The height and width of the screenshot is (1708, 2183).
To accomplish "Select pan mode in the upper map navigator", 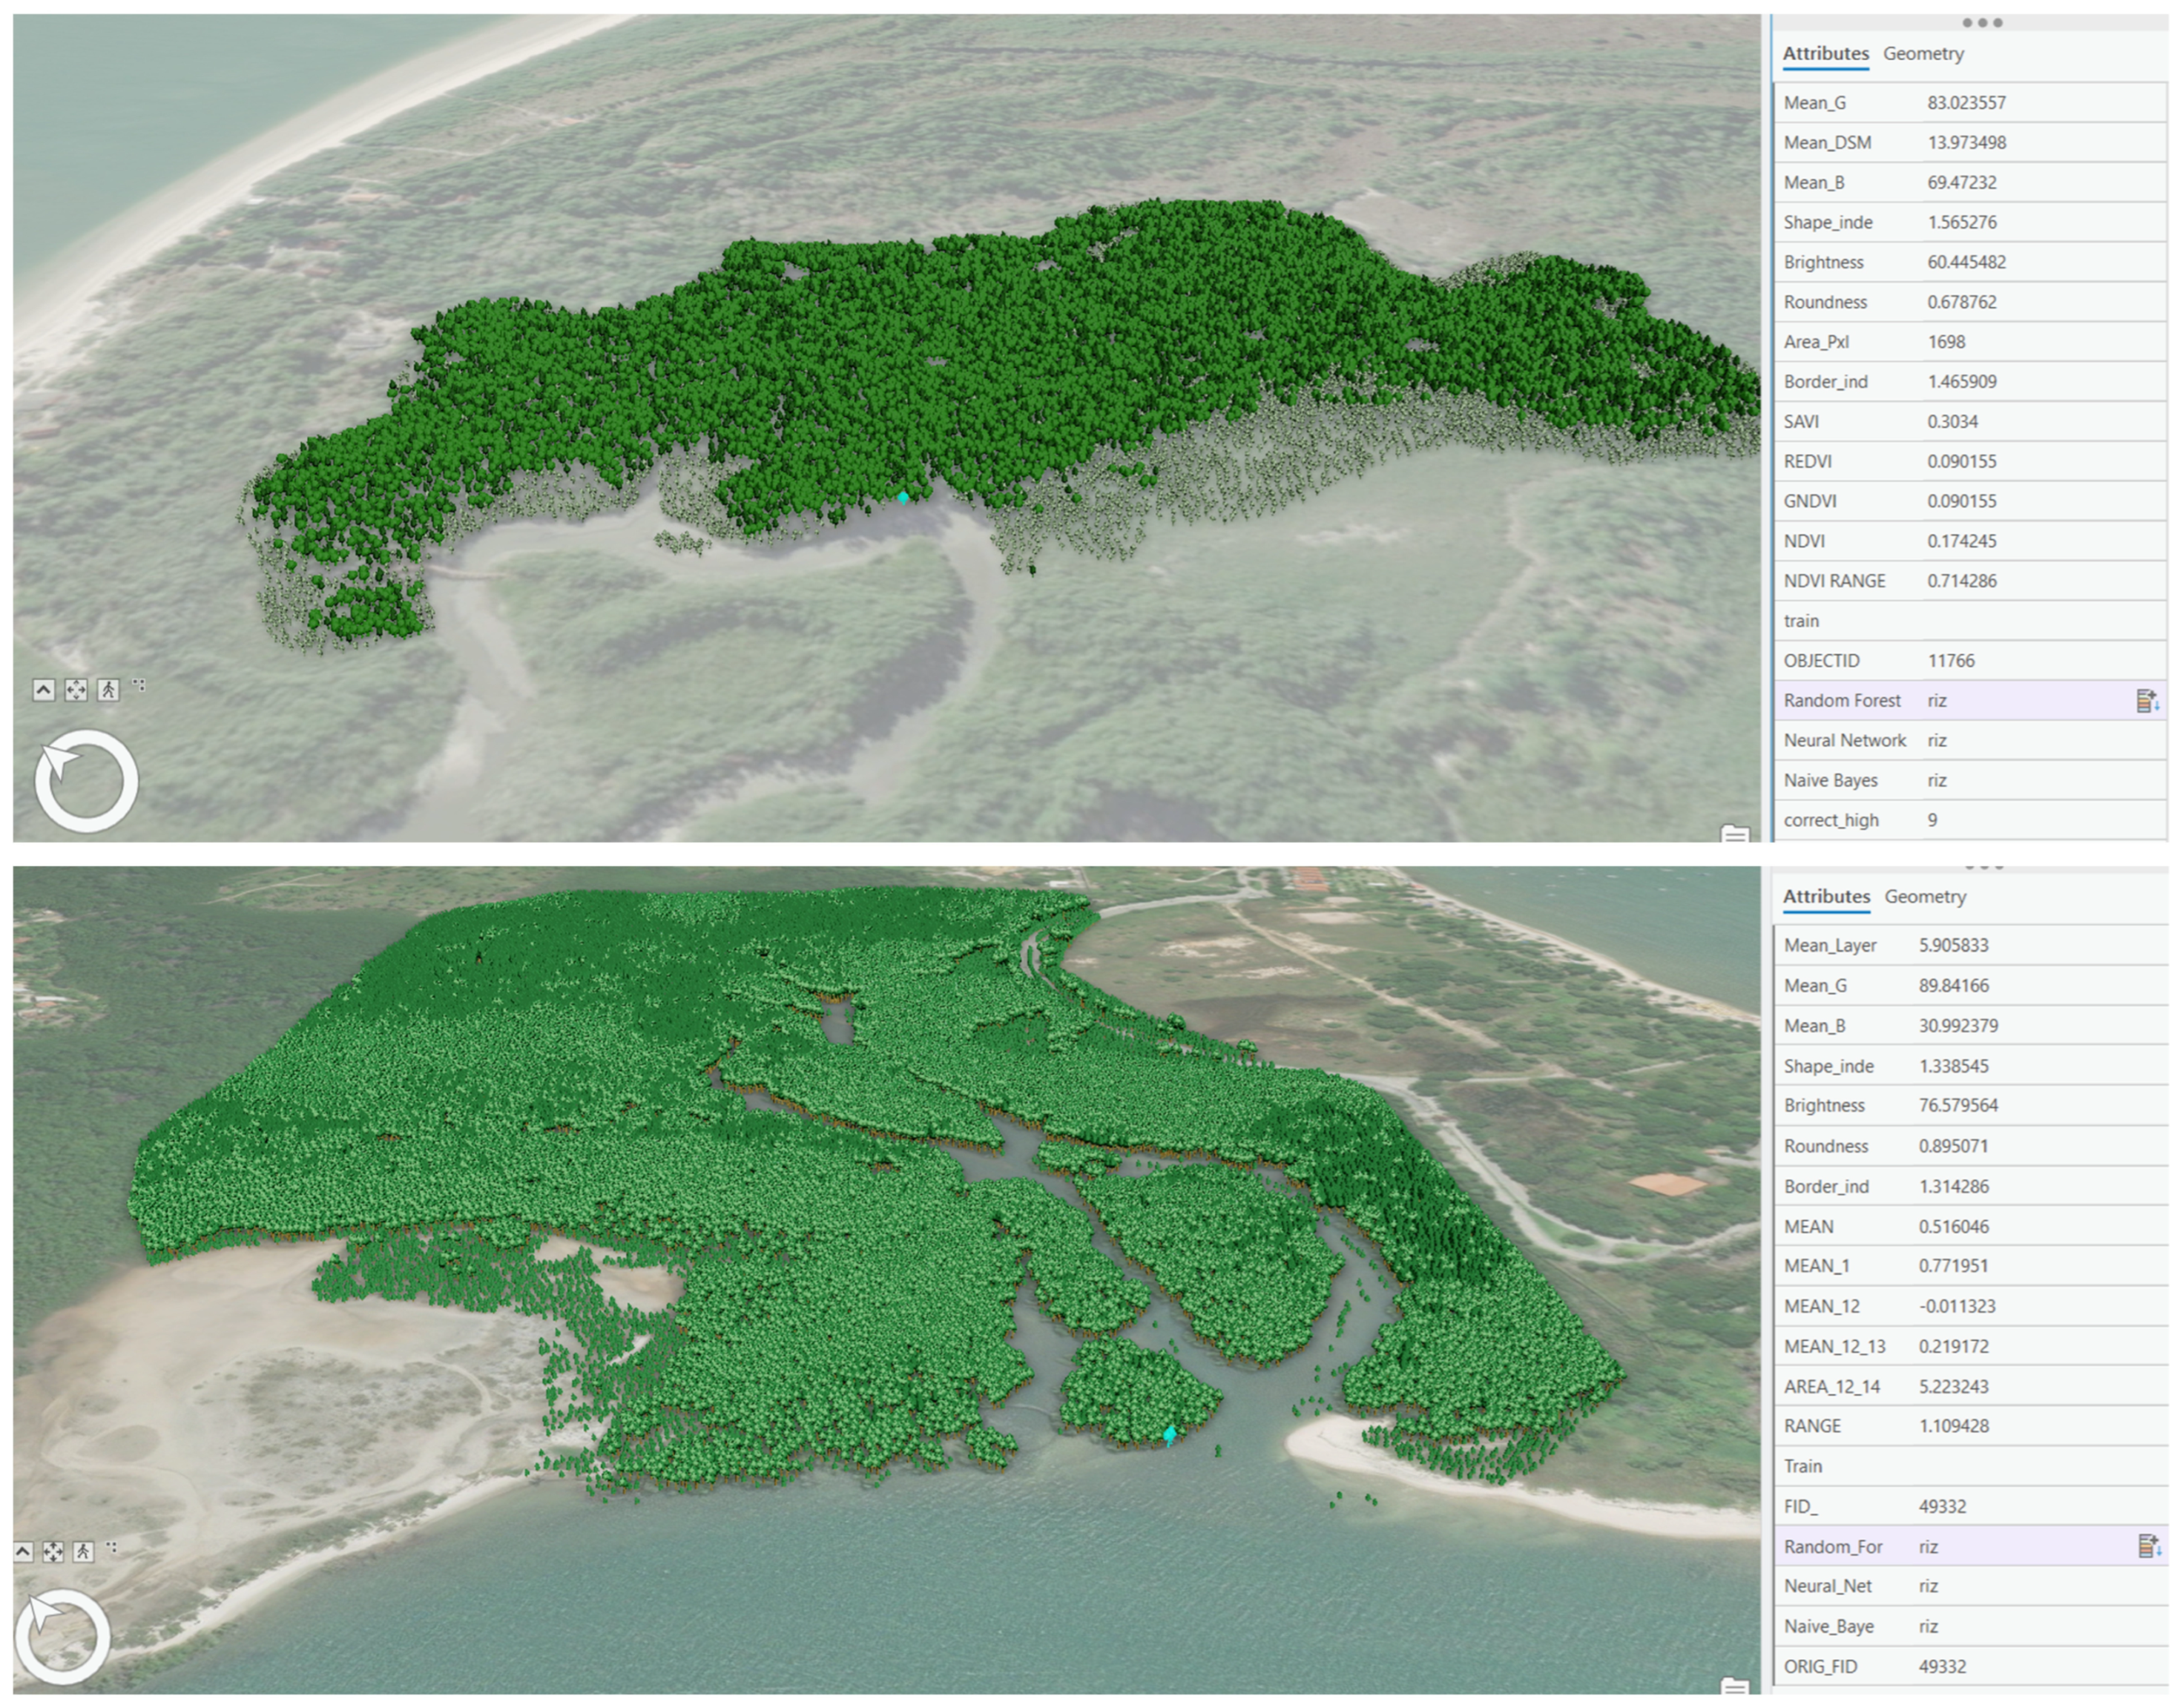I will (76, 690).
